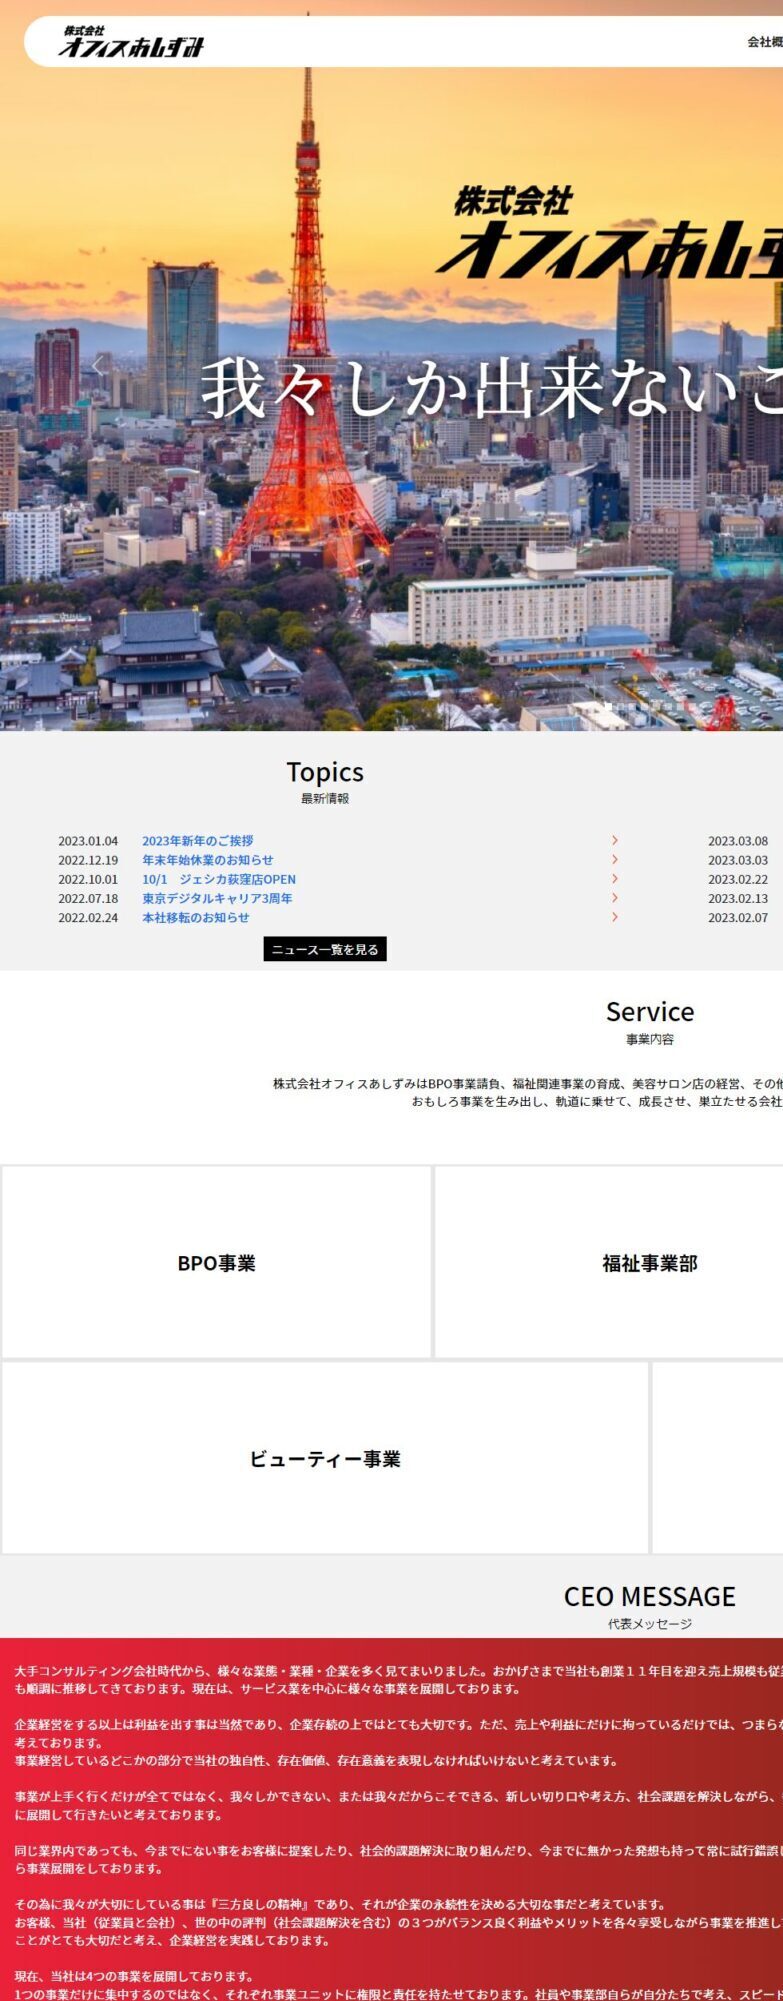Image resolution: width=783 pixels, height=2001 pixels.
Task: Click the Topics section heading
Action: tap(325, 772)
